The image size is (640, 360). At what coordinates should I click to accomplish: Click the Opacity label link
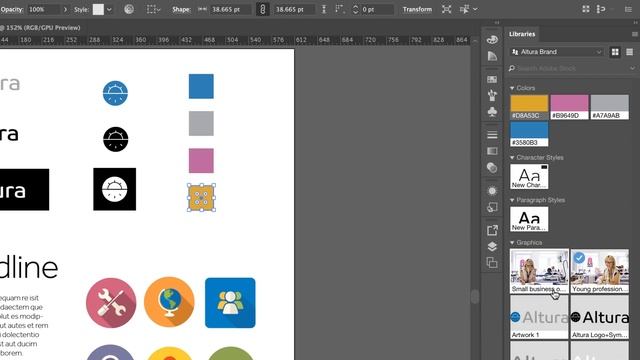click(x=12, y=9)
